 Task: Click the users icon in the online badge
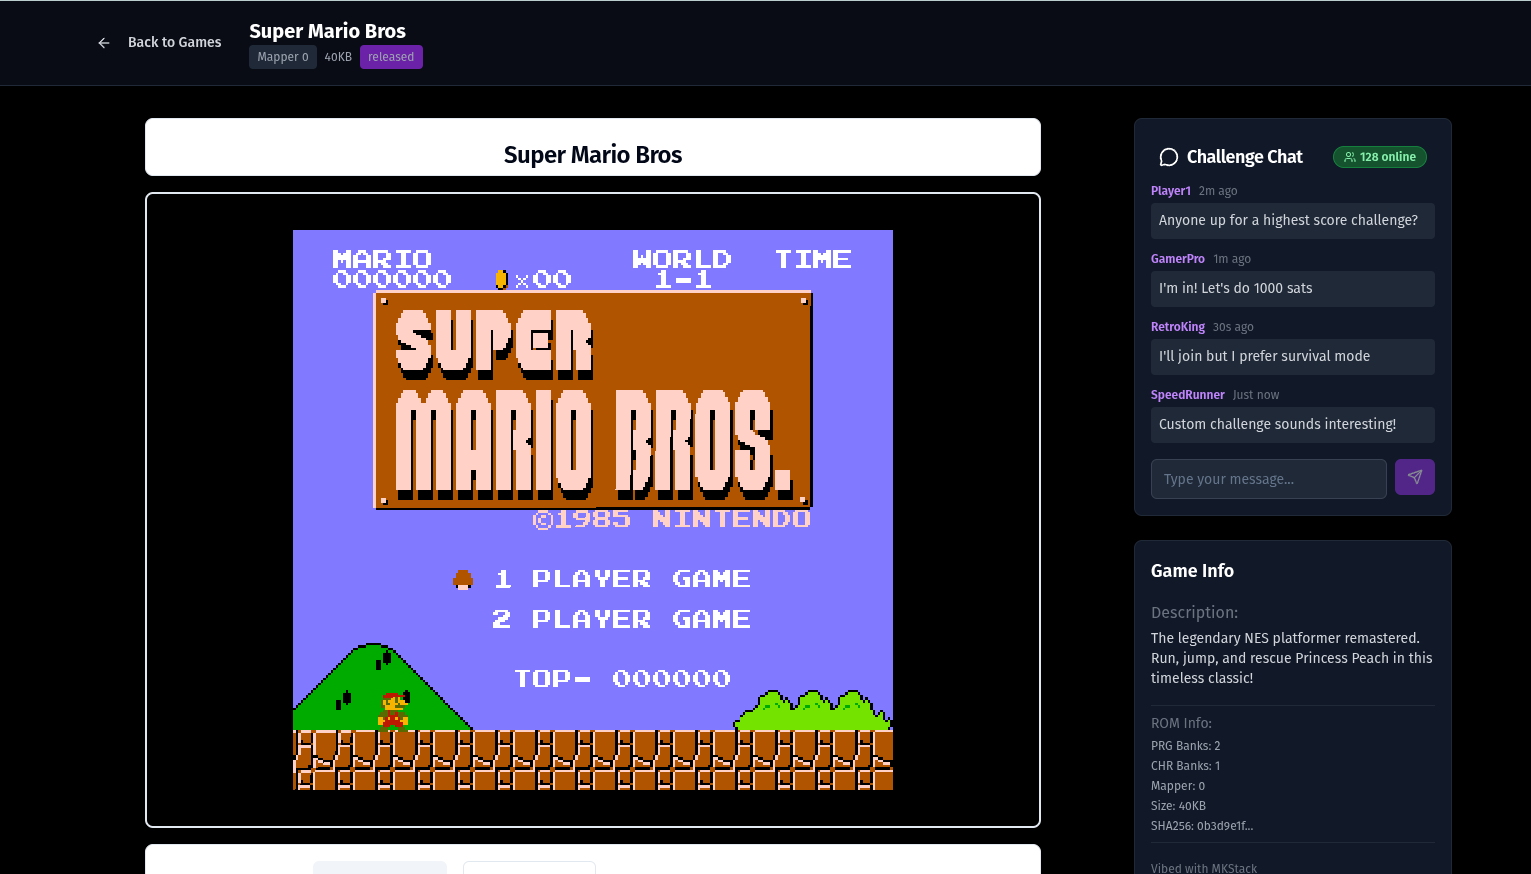(x=1352, y=157)
